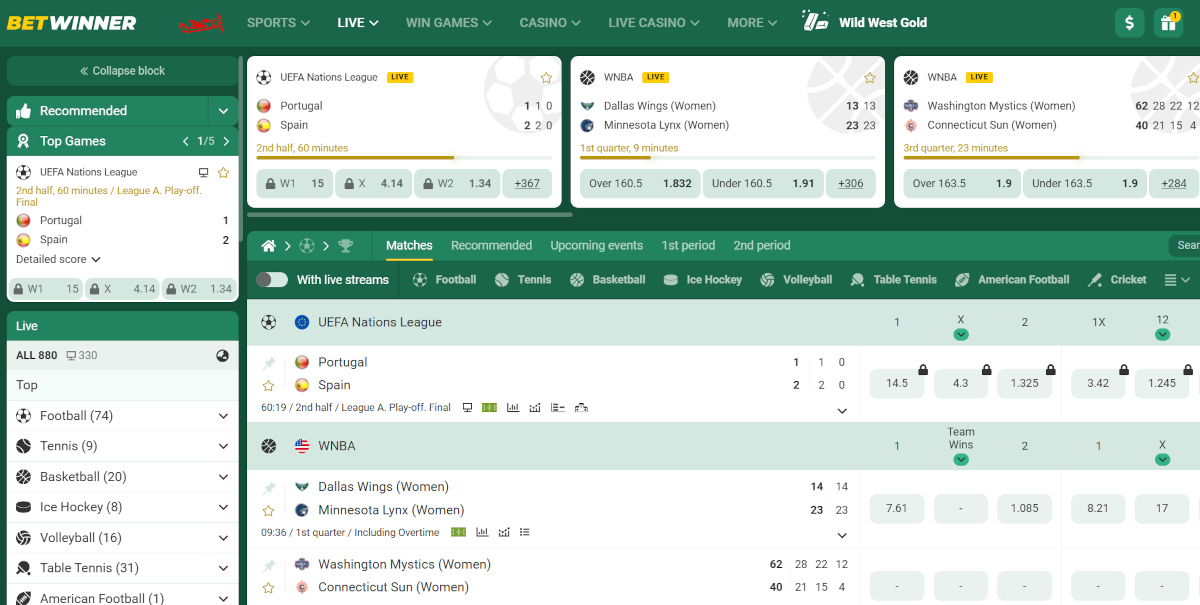
Task: Favorite the Dallas Wings WNBA card
Action: tap(870, 77)
